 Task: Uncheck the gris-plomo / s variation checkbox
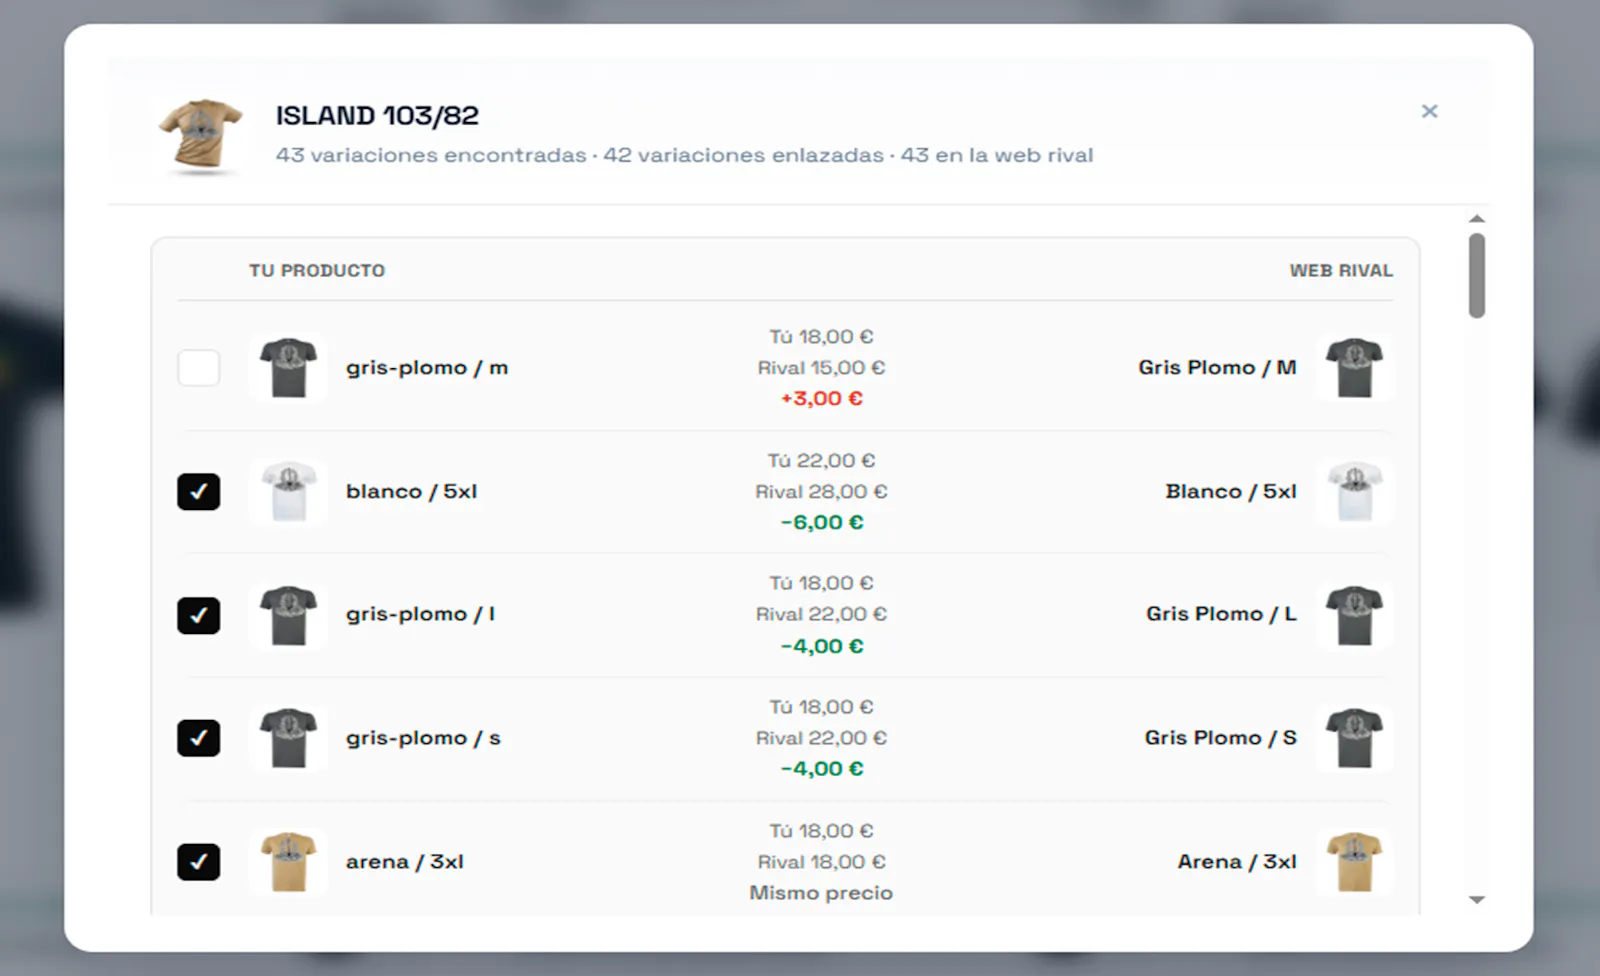click(x=199, y=738)
